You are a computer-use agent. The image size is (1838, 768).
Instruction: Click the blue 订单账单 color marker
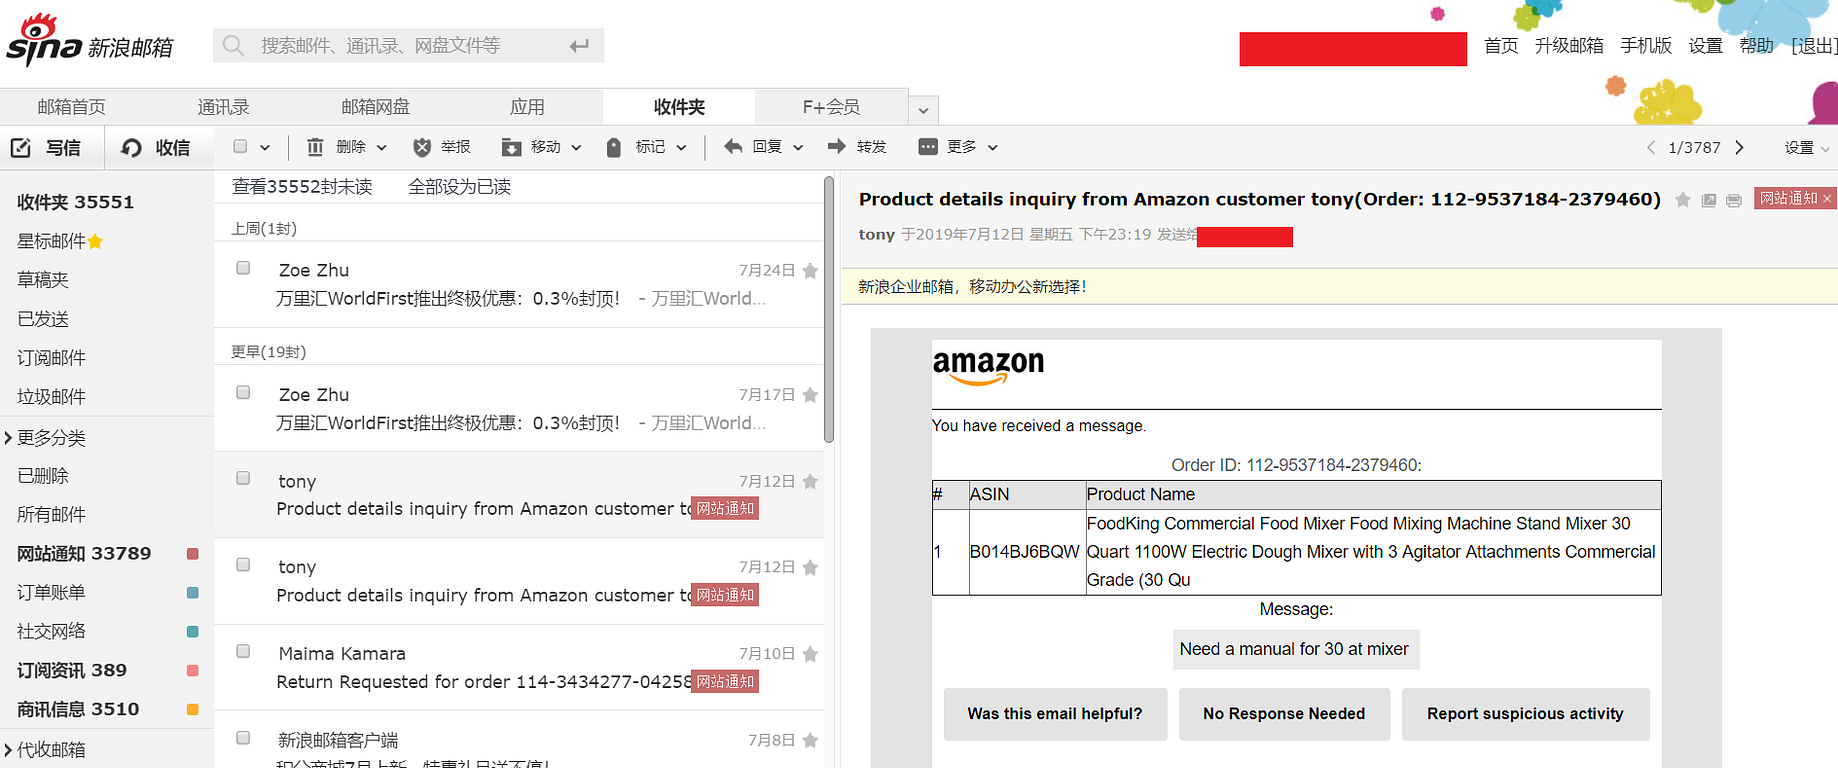(193, 593)
